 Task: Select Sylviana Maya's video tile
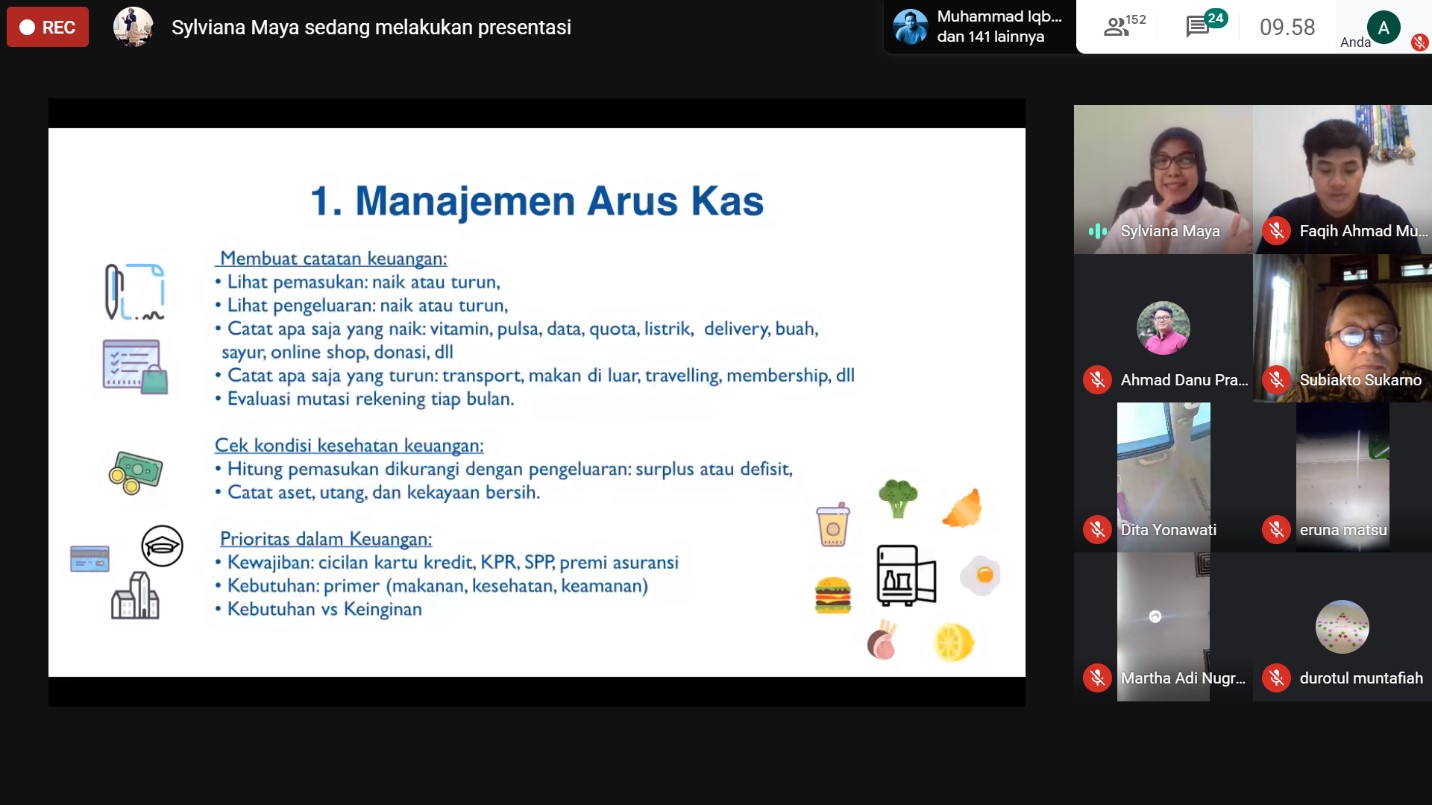[1163, 170]
